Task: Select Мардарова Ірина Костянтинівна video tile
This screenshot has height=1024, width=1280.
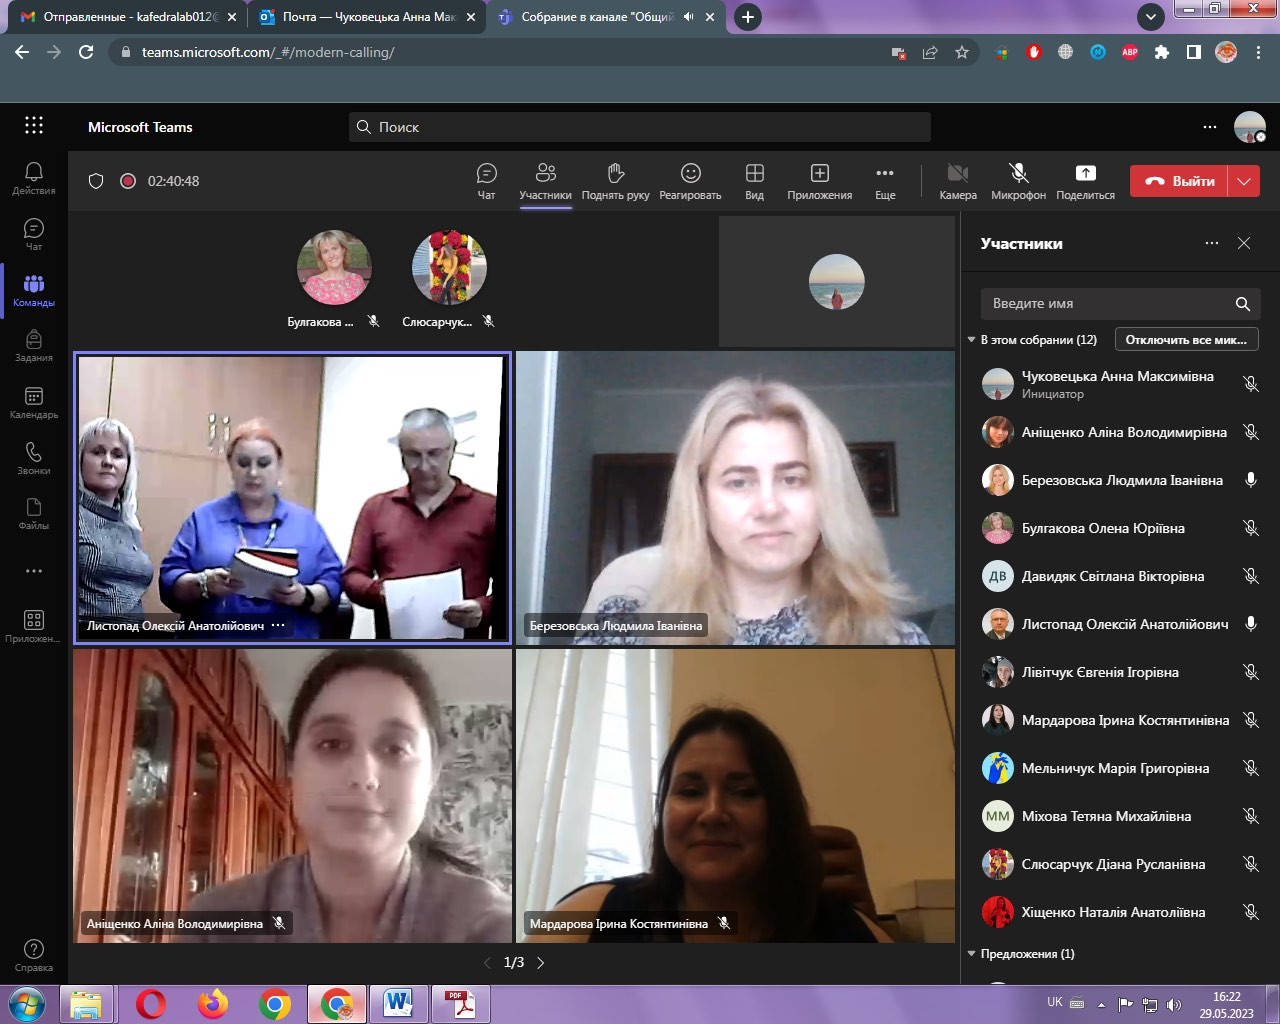Action: (735, 796)
